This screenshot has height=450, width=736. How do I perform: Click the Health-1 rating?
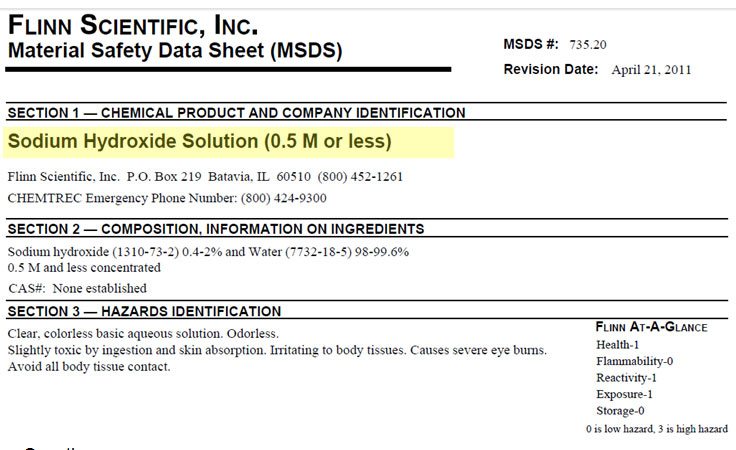coord(617,345)
